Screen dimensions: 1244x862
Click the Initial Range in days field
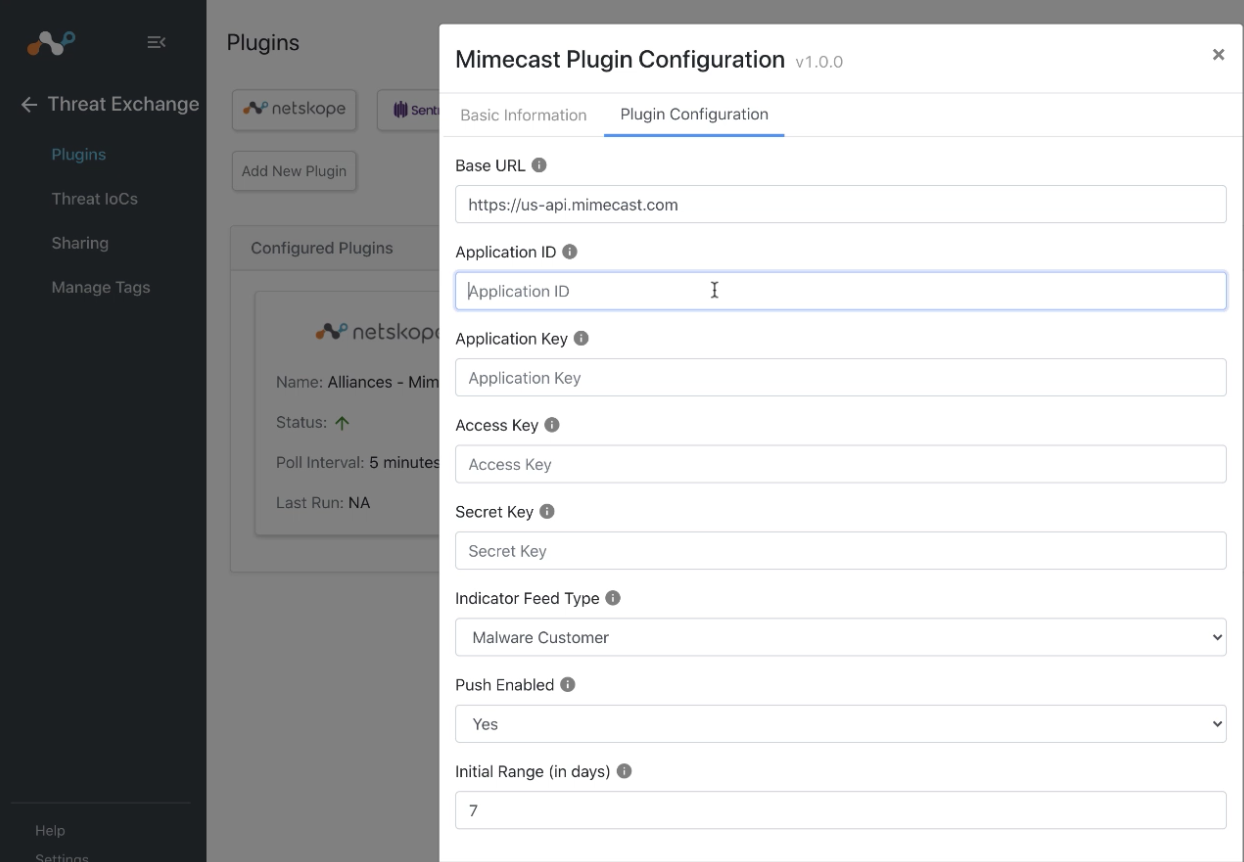click(x=840, y=810)
